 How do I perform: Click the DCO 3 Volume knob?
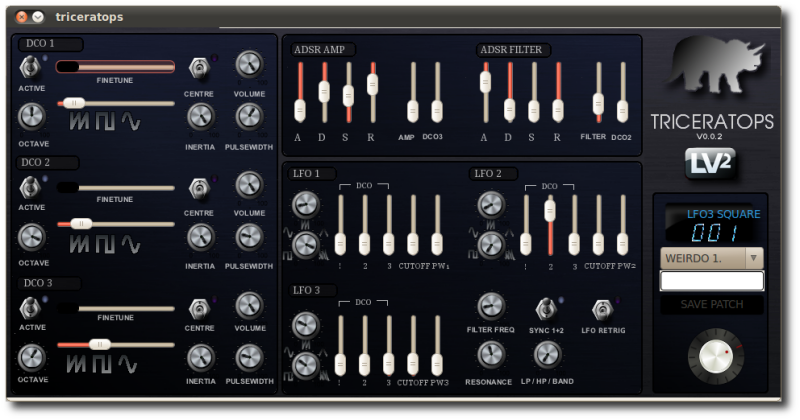click(249, 306)
